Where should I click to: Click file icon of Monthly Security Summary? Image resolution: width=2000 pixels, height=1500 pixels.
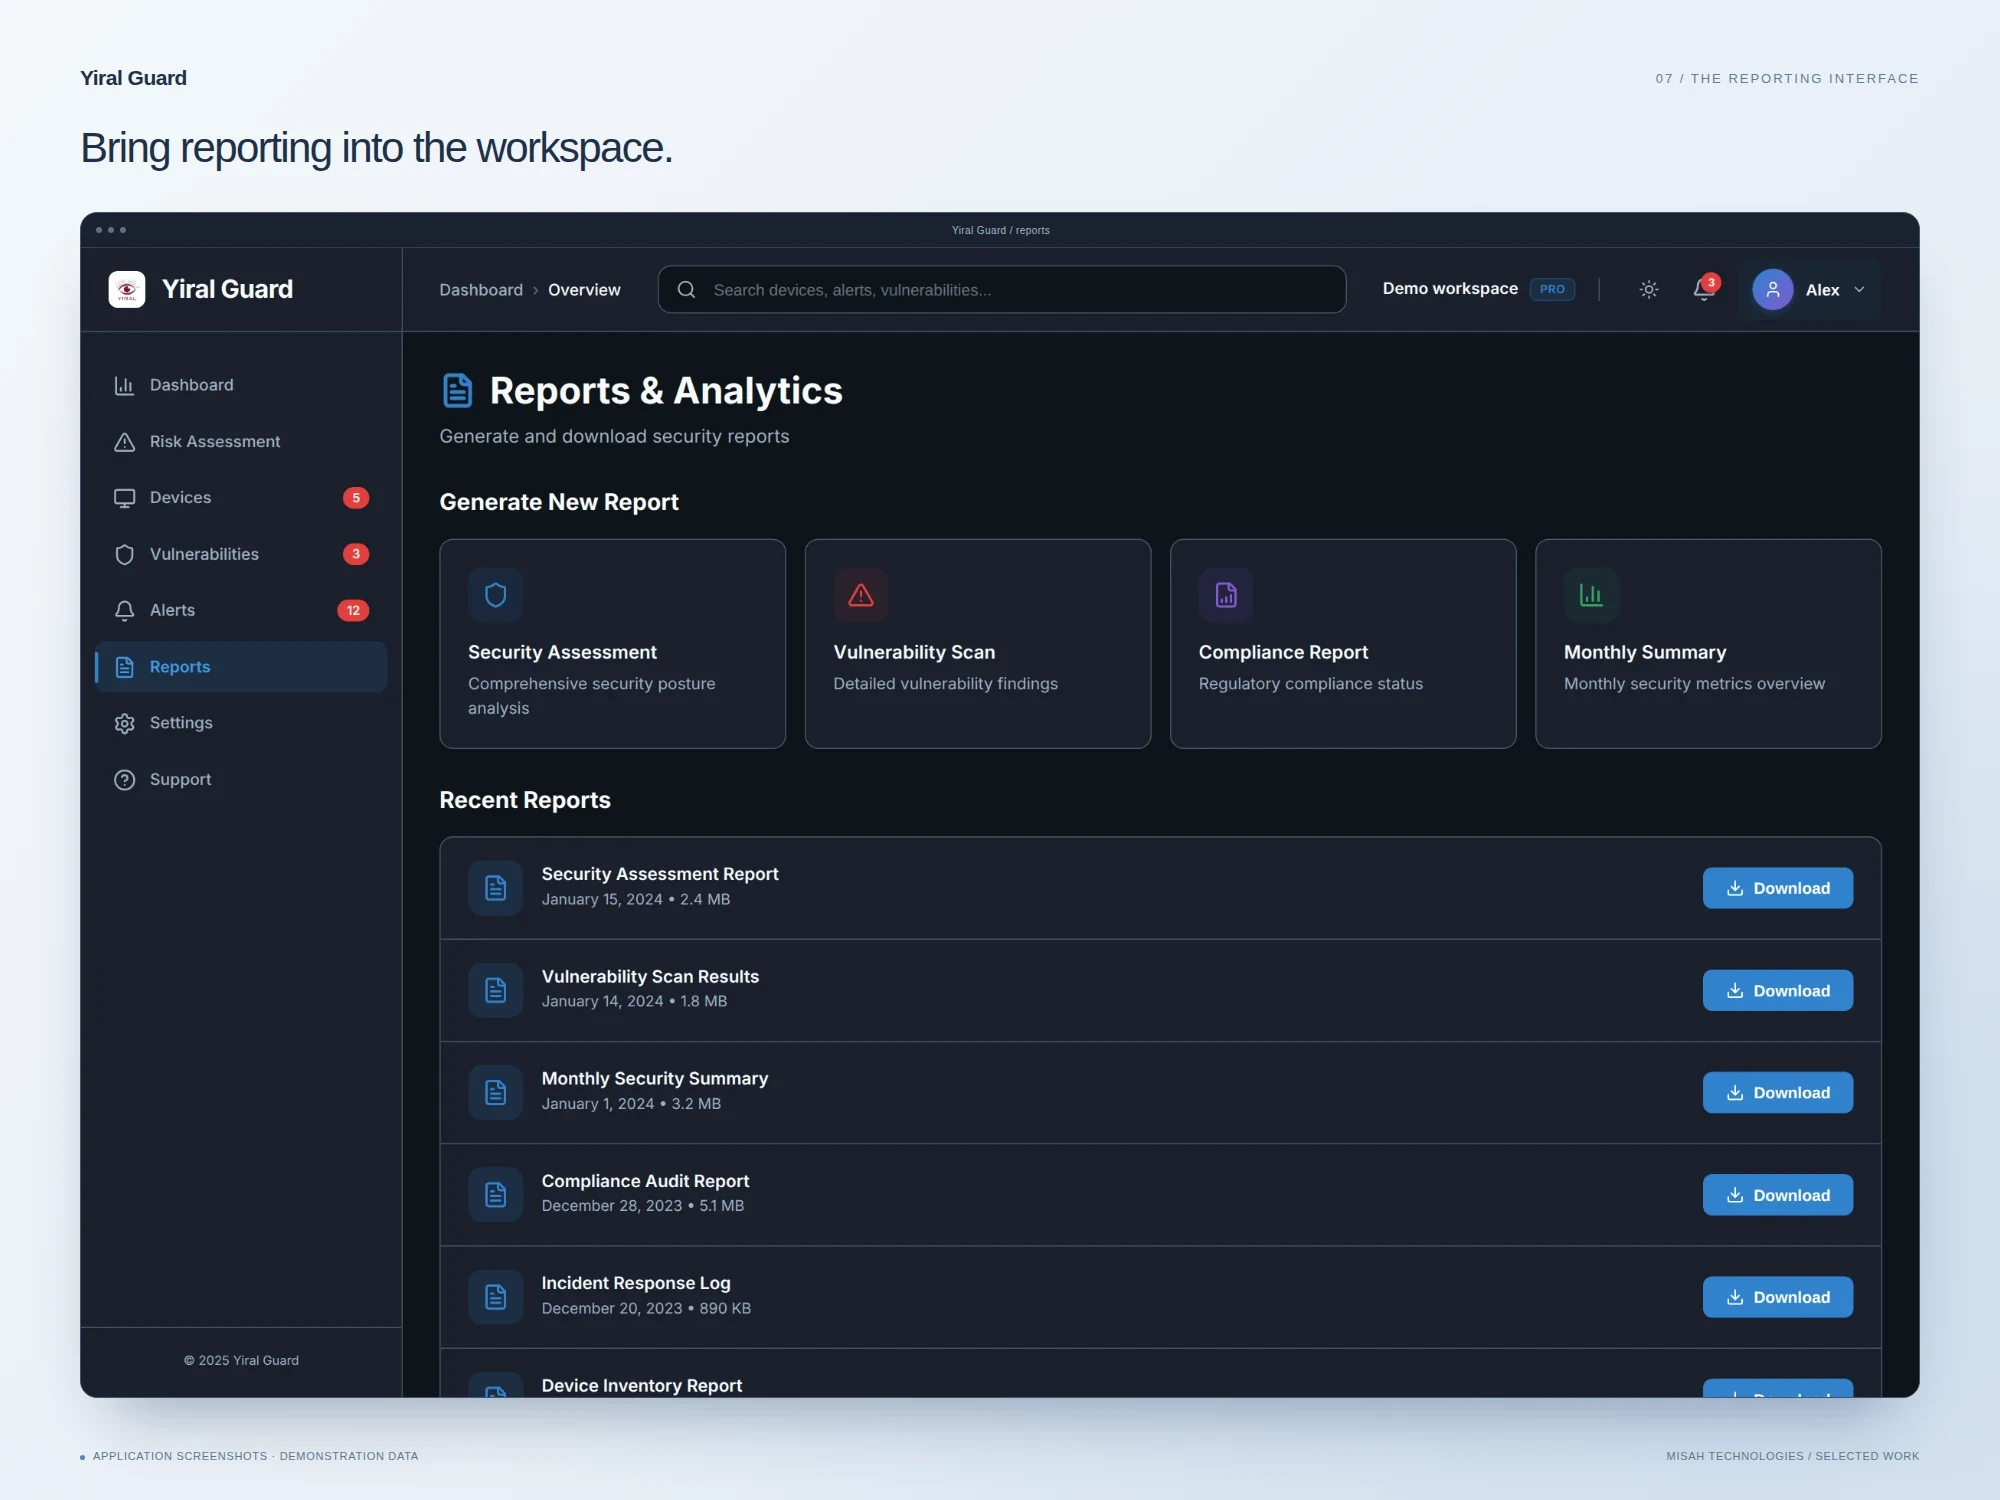tap(495, 1092)
